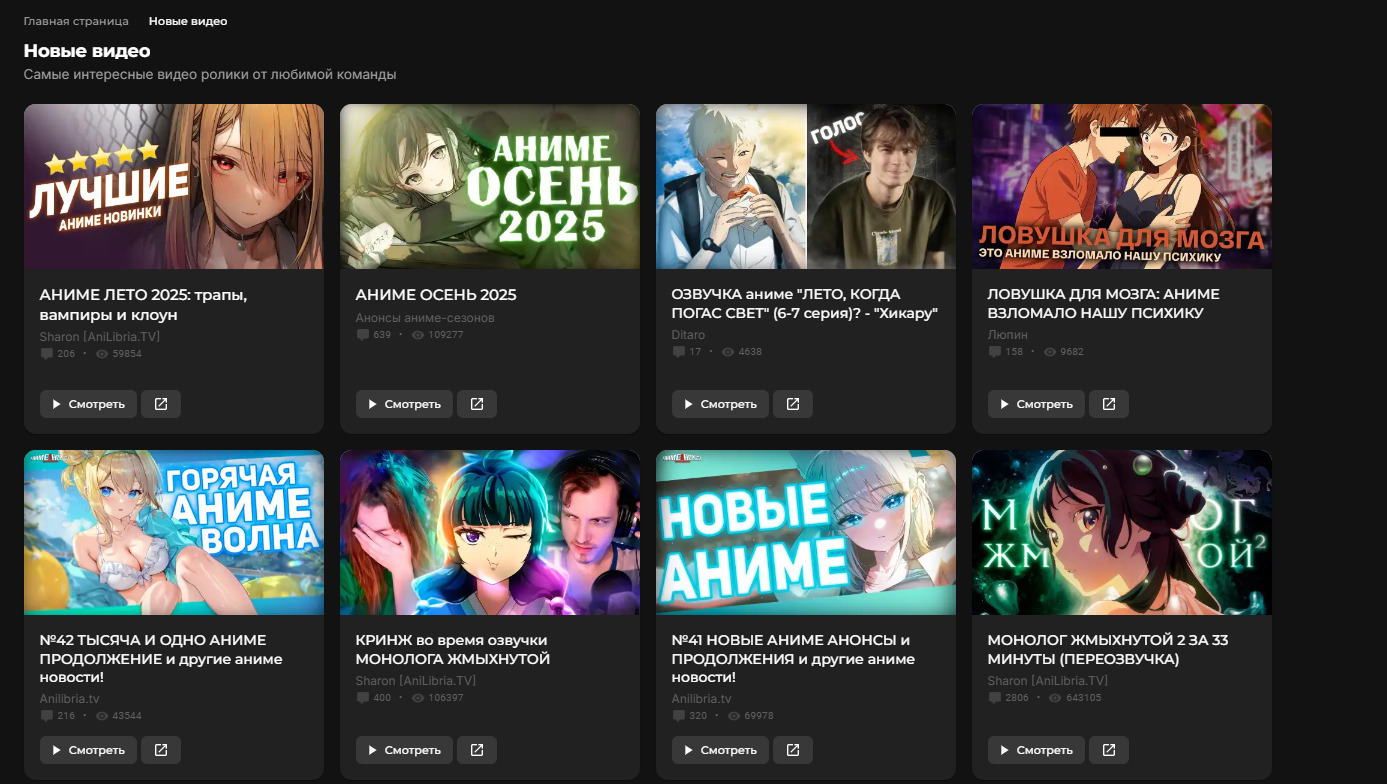Click the Новые видео breadcrumb item
Image resolution: width=1387 pixels, height=784 pixels.
[188, 21]
